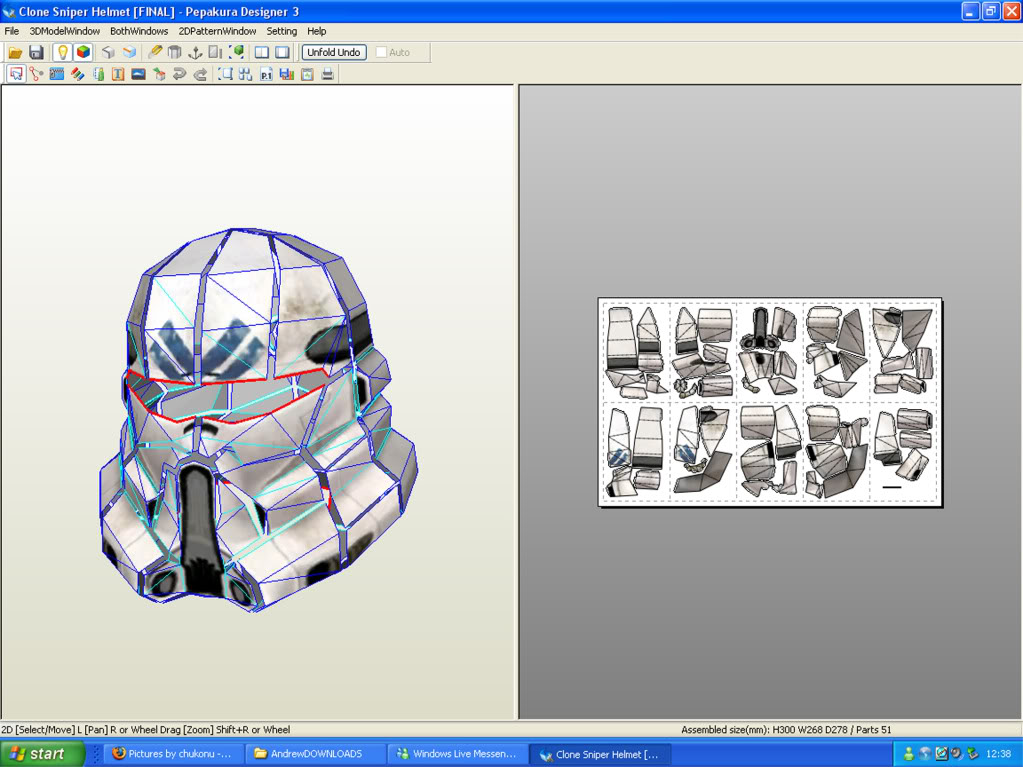Open the 2DPatternWindow menu
This screenshot has height=767, width=1023.
pos(217,31)
